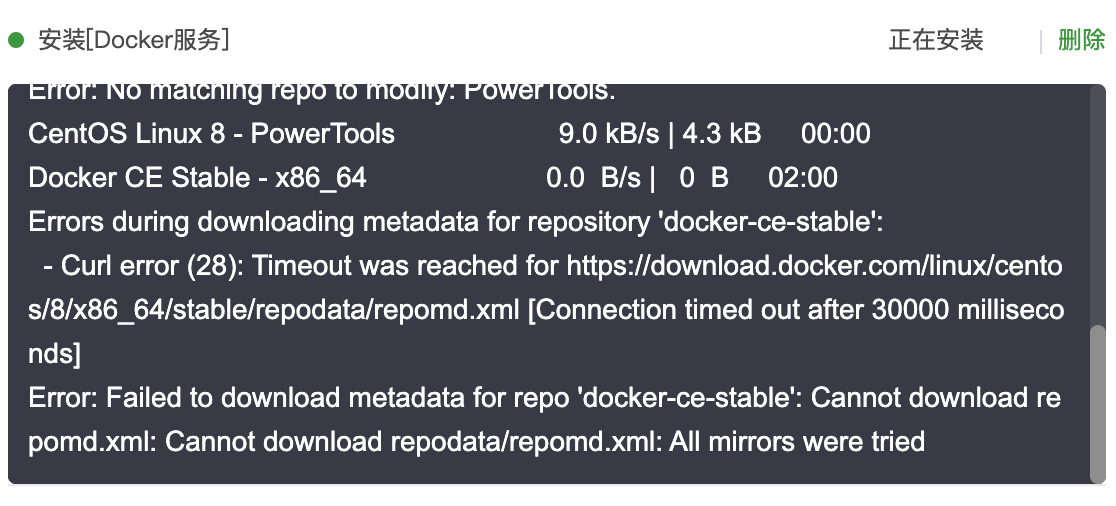Image resolution: width=1116 pixels, height=506 pixels.
Task: Click the download.docker.com URL in the log
Action: click(x=815, y=266)
